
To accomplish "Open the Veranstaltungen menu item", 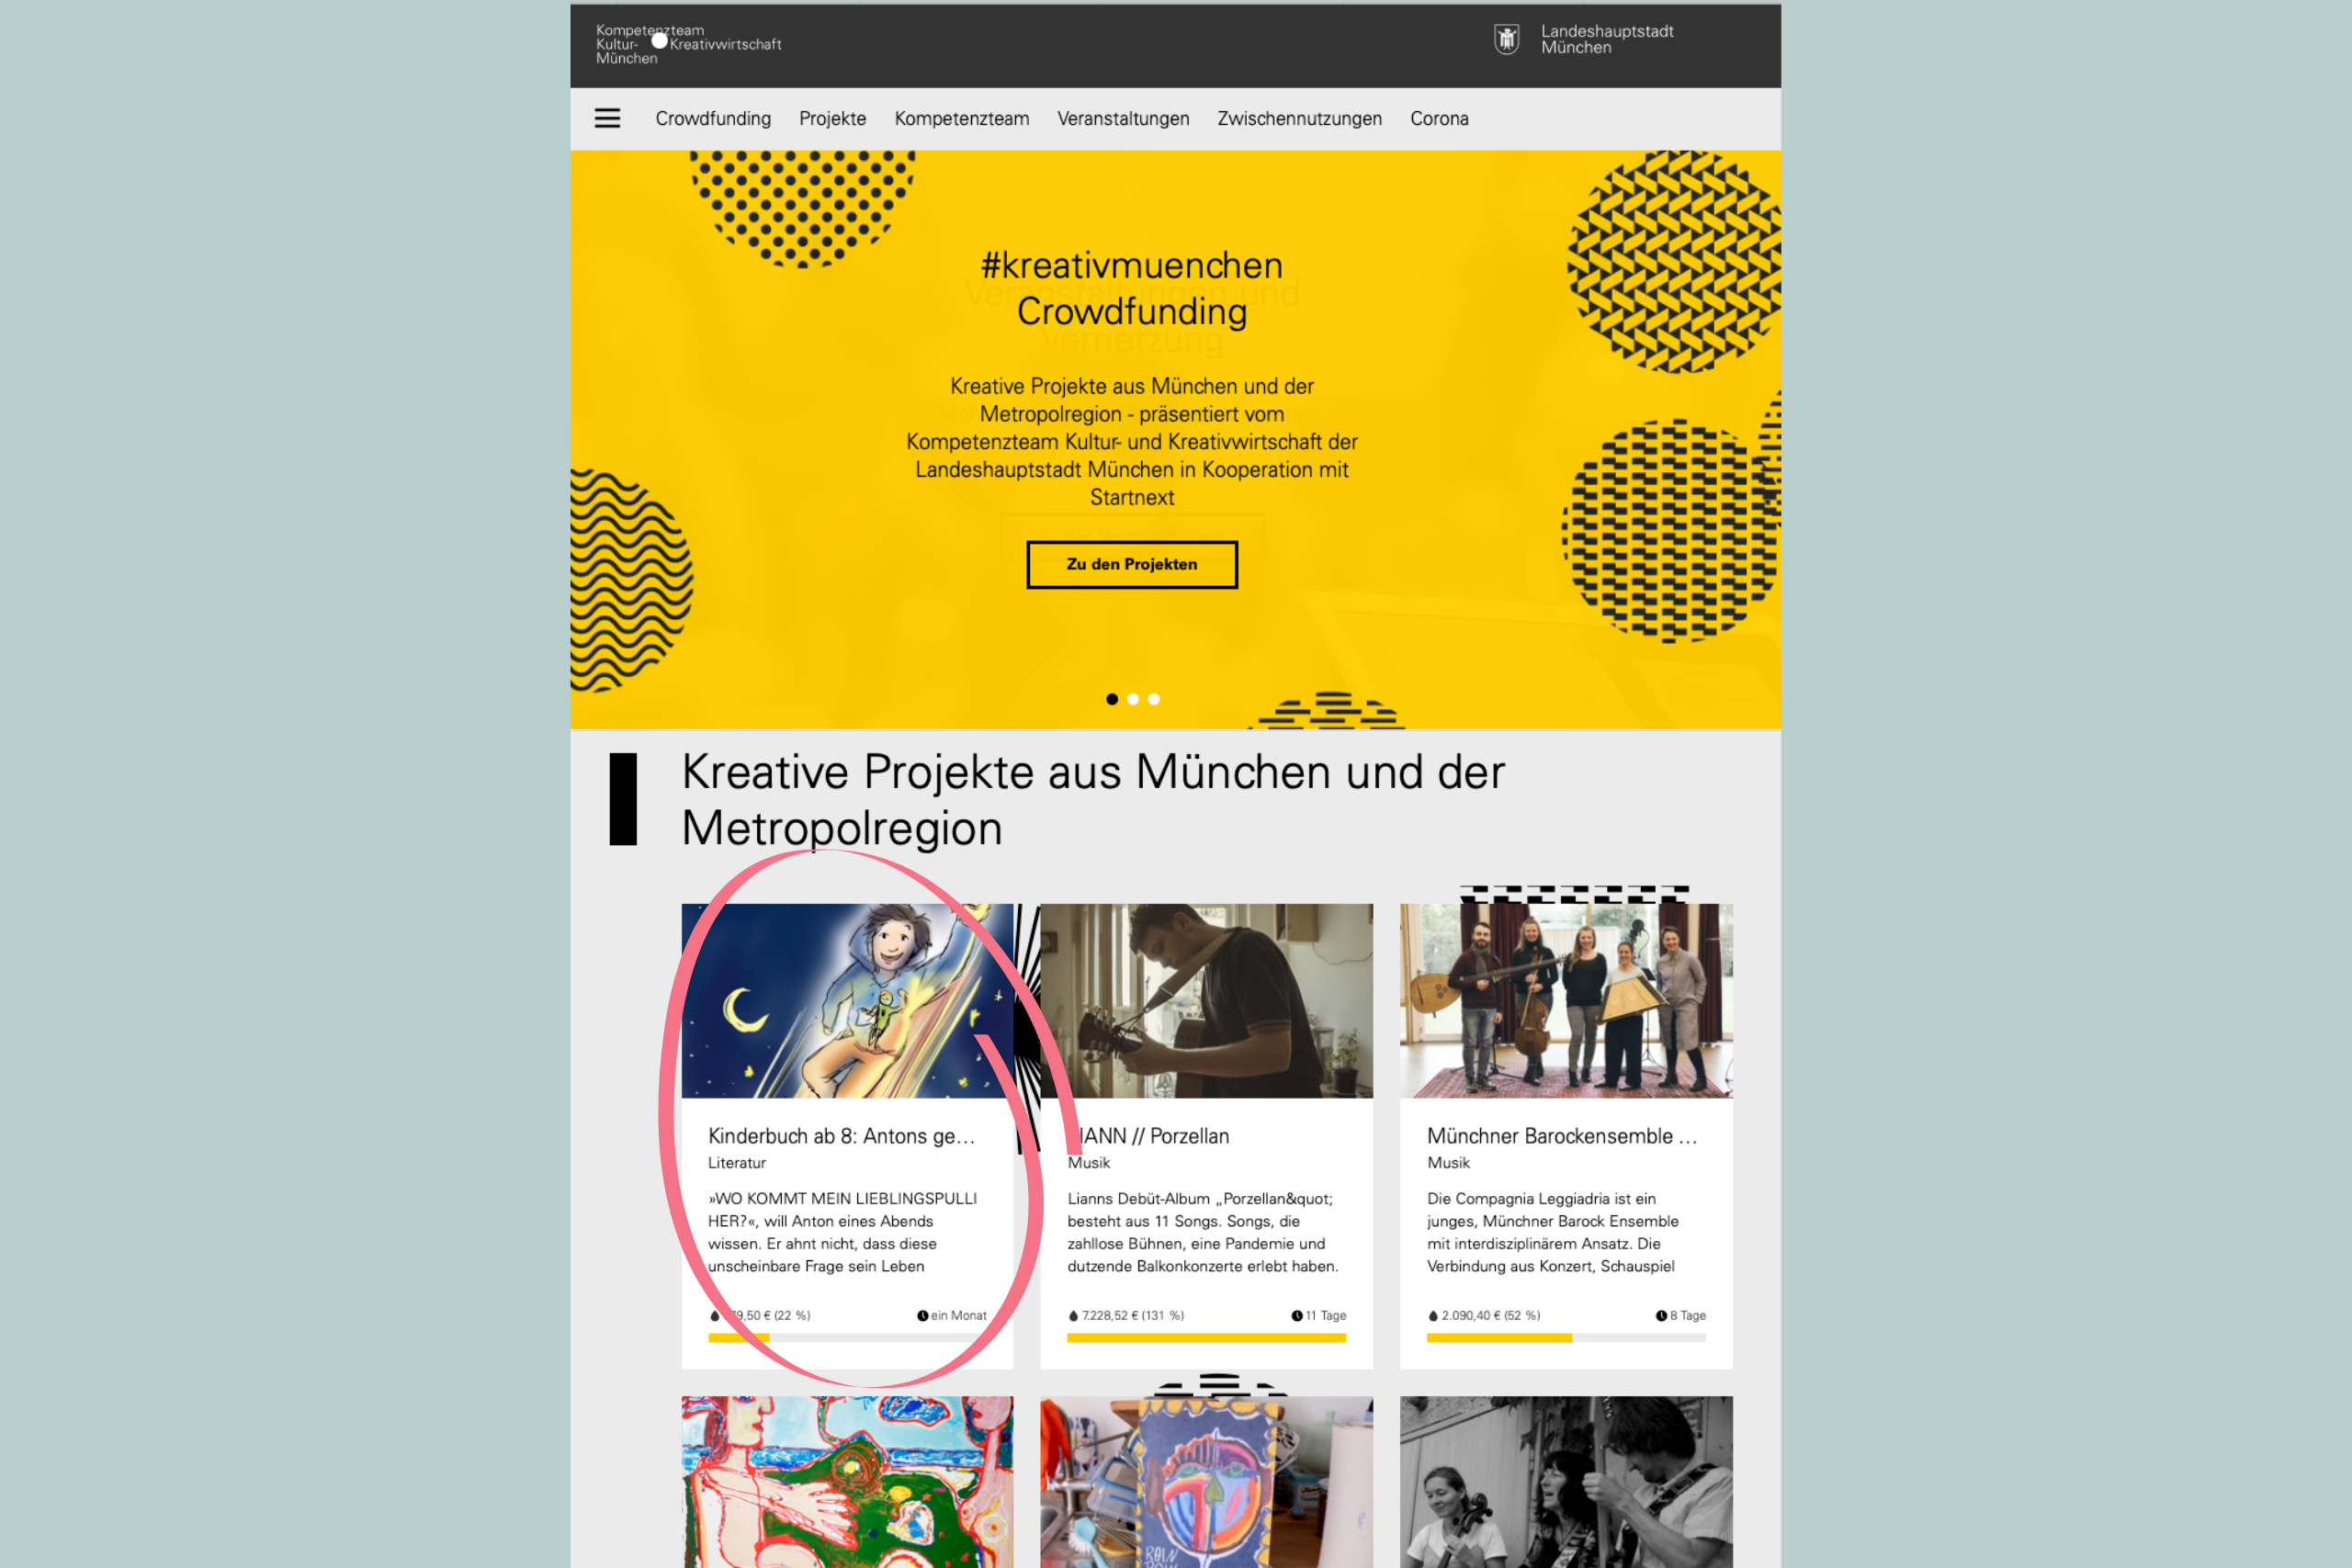I will tap(1123, 118).
